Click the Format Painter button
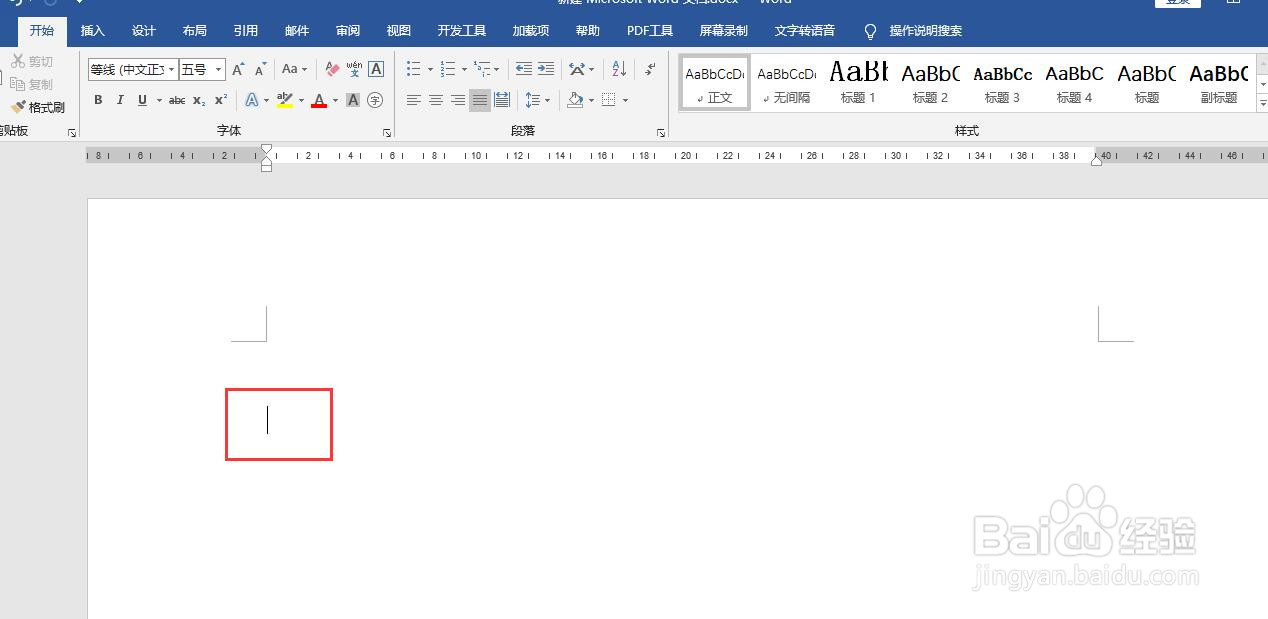1268x619 pixels. pyautogui.click(x=38, y=107)
